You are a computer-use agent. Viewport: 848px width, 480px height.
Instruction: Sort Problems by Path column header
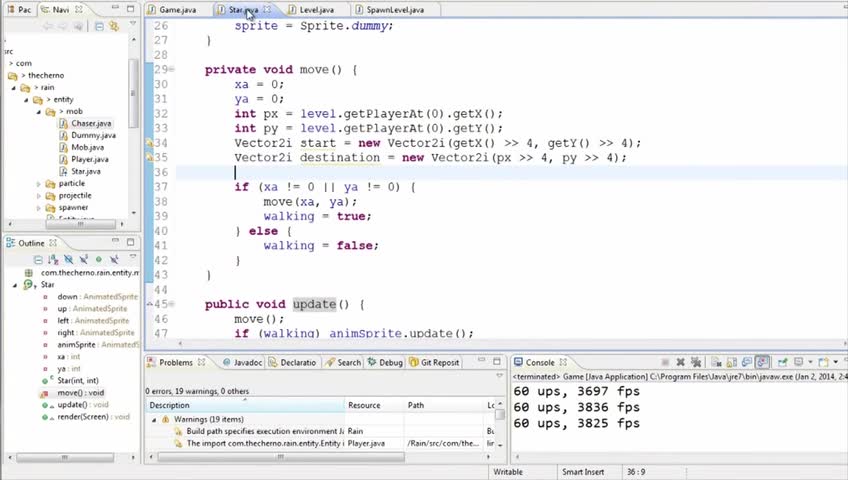click(x=443, y=405)
